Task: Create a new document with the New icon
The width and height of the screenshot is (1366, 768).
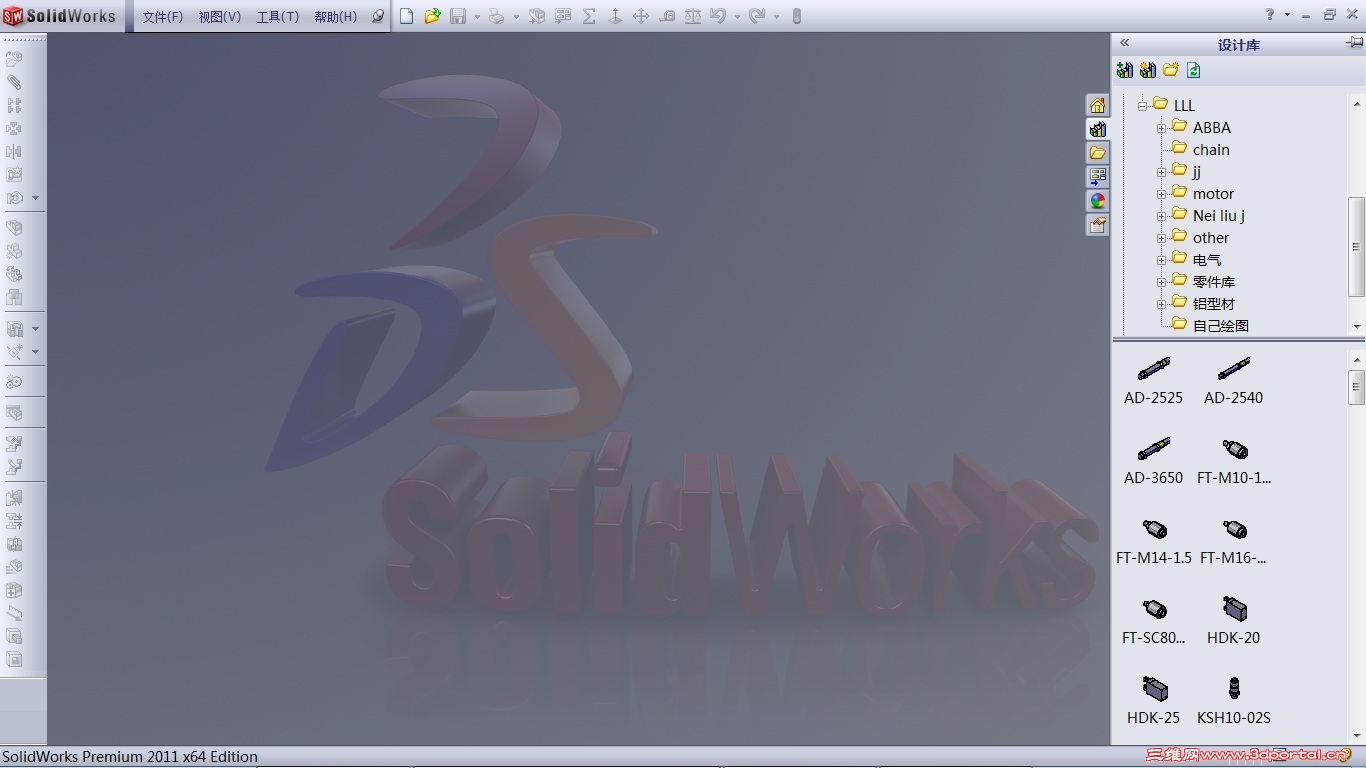Action: click(406, 16)
